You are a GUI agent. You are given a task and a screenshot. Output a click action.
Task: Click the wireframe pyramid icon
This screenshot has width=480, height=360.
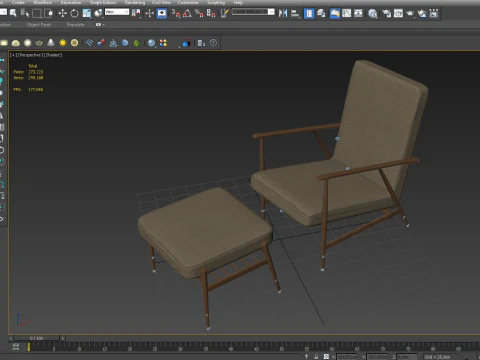(113, 43)
